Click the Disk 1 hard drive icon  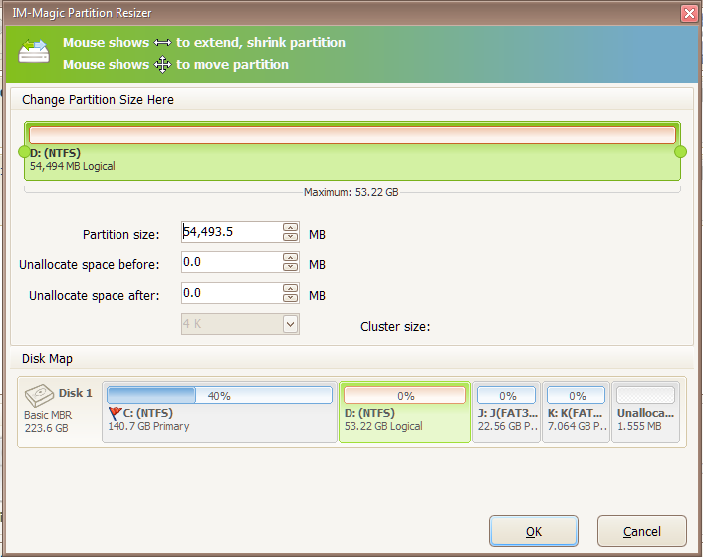click(39, 395)
